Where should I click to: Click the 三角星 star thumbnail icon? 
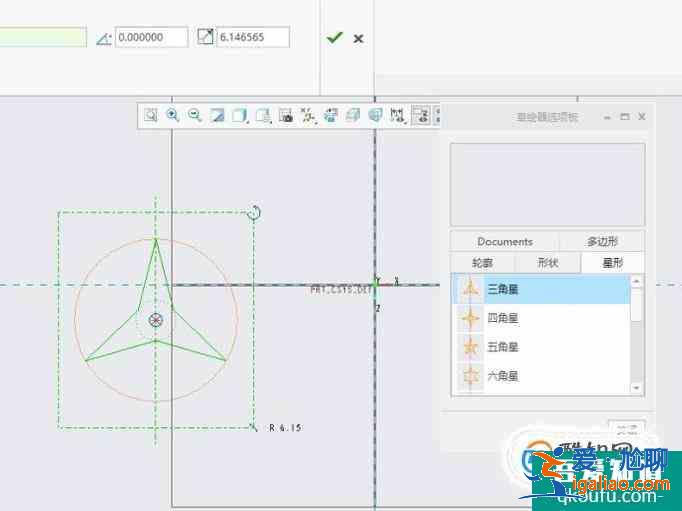click(470, 289)
